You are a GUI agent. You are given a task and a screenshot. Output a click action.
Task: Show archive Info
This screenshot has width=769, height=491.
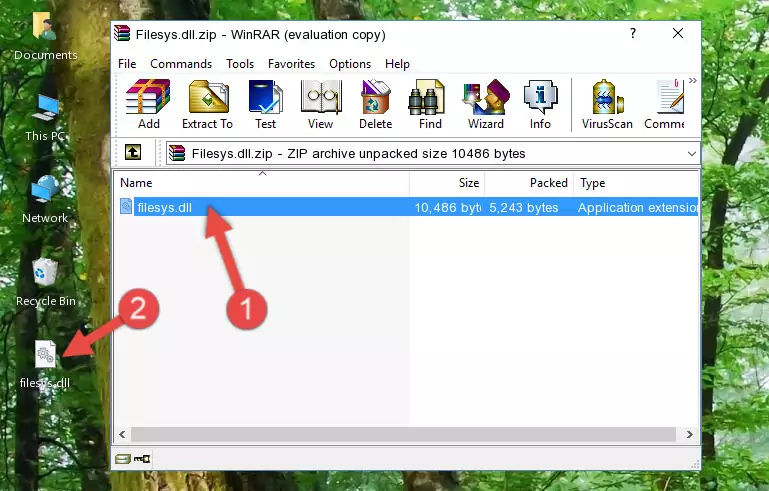click(540, 104)
